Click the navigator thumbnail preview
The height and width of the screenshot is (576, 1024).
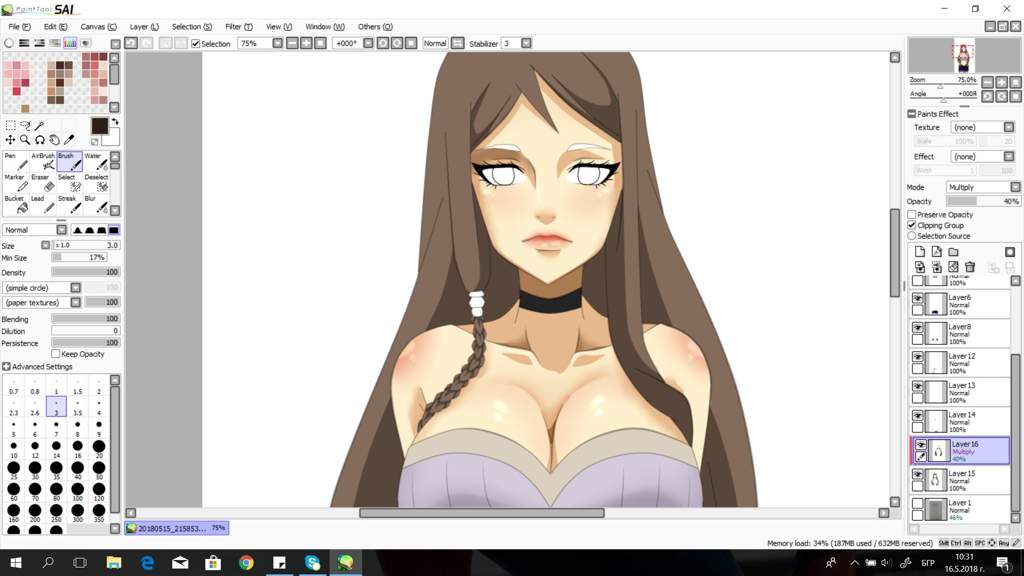point(963,56)
